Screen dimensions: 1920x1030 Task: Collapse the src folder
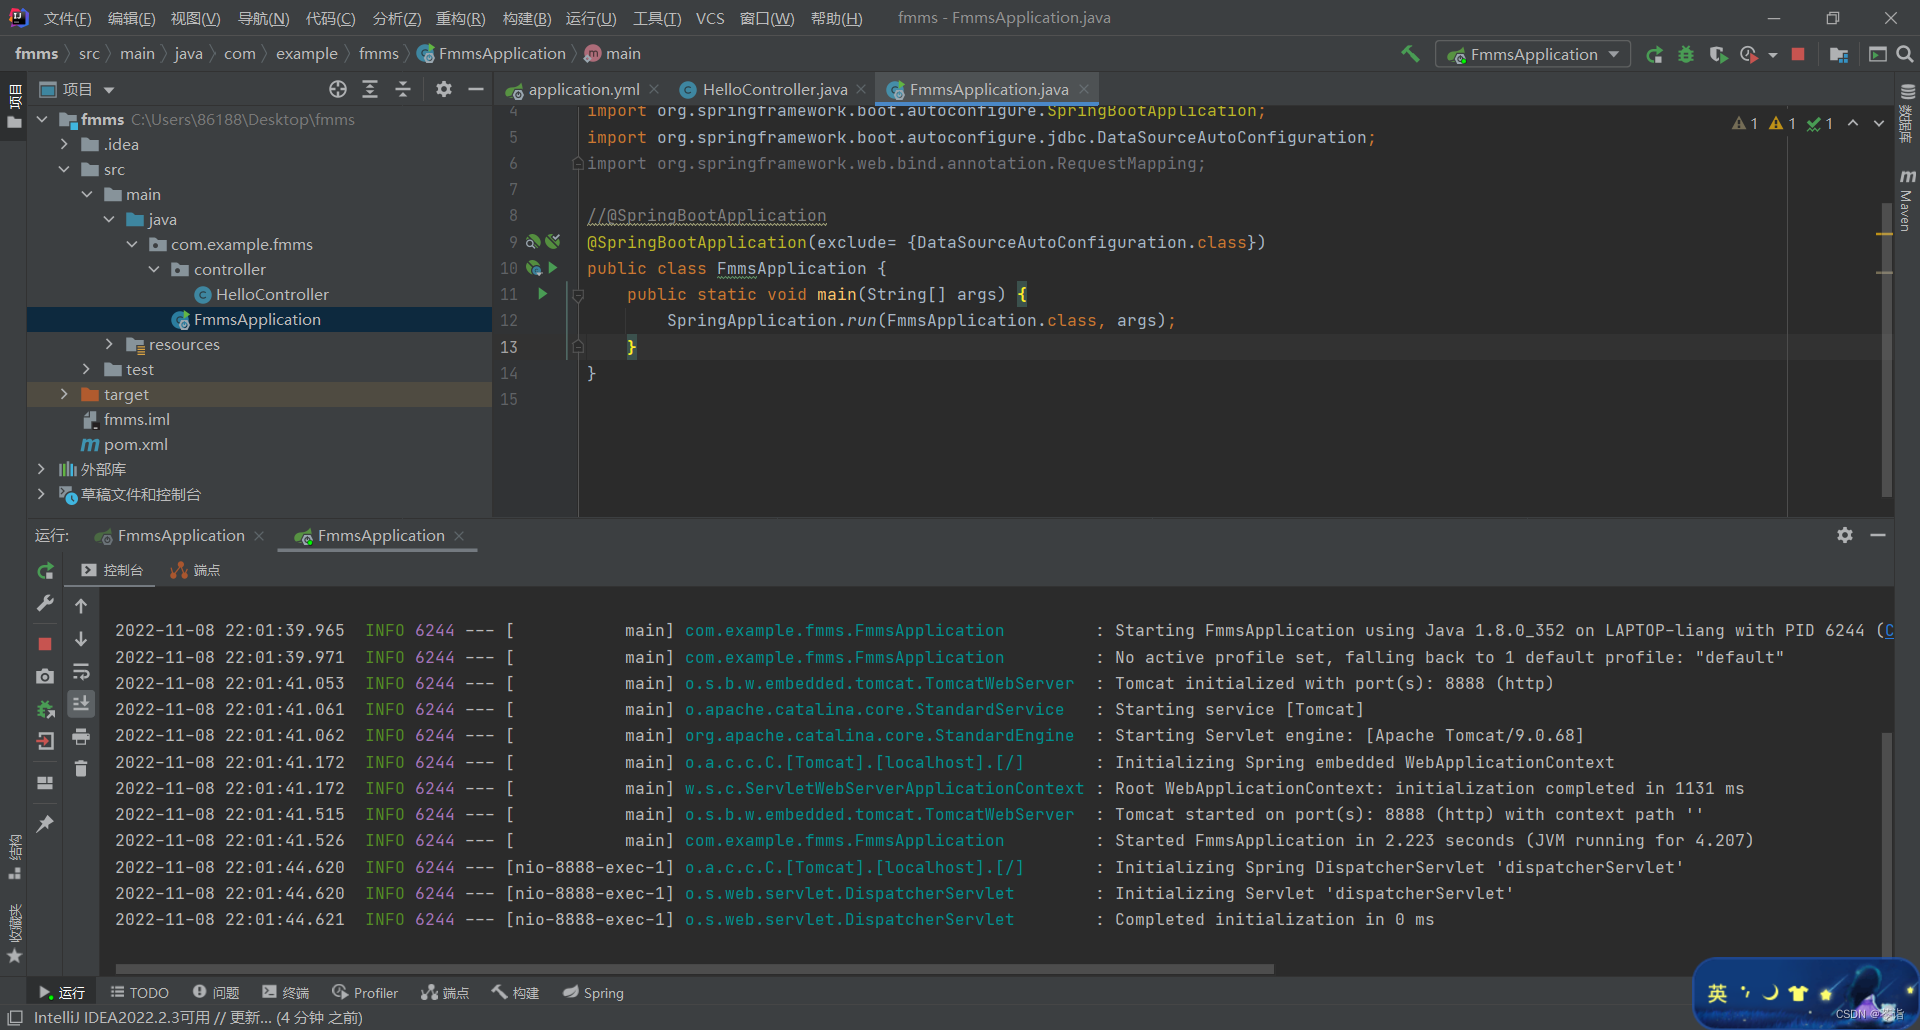pyautogui.click(x=64, y=169)
